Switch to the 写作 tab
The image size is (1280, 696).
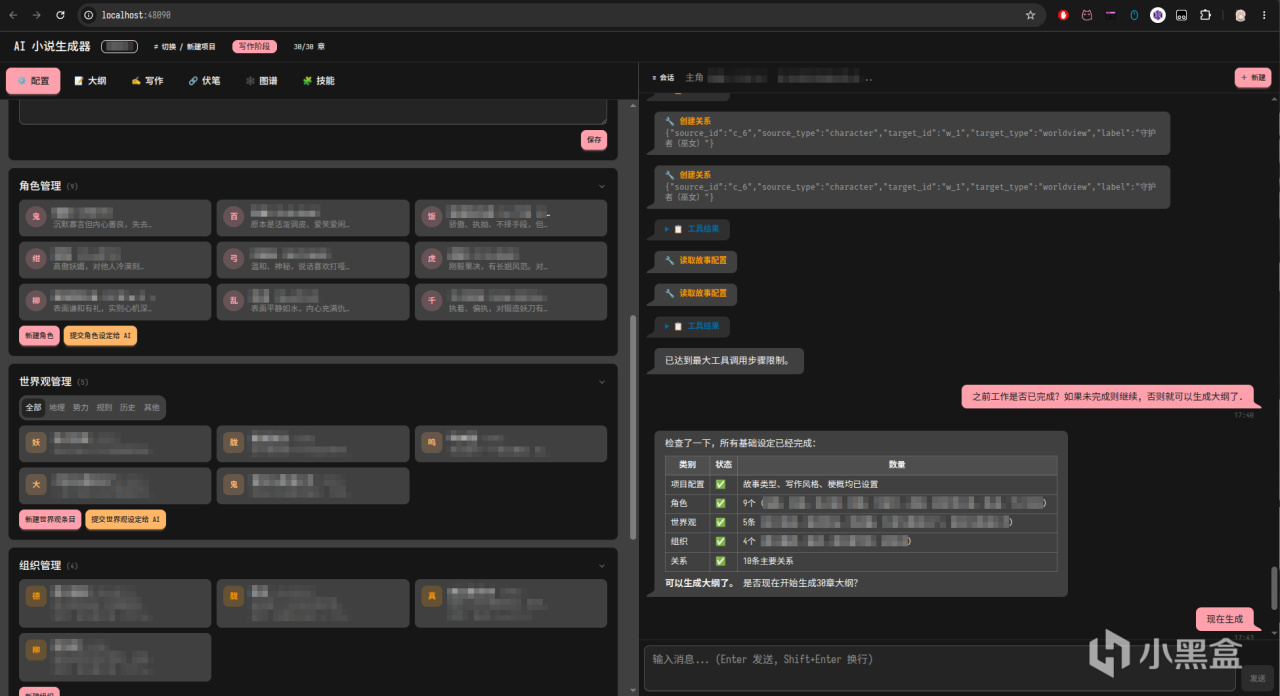(x=147, y=81)
